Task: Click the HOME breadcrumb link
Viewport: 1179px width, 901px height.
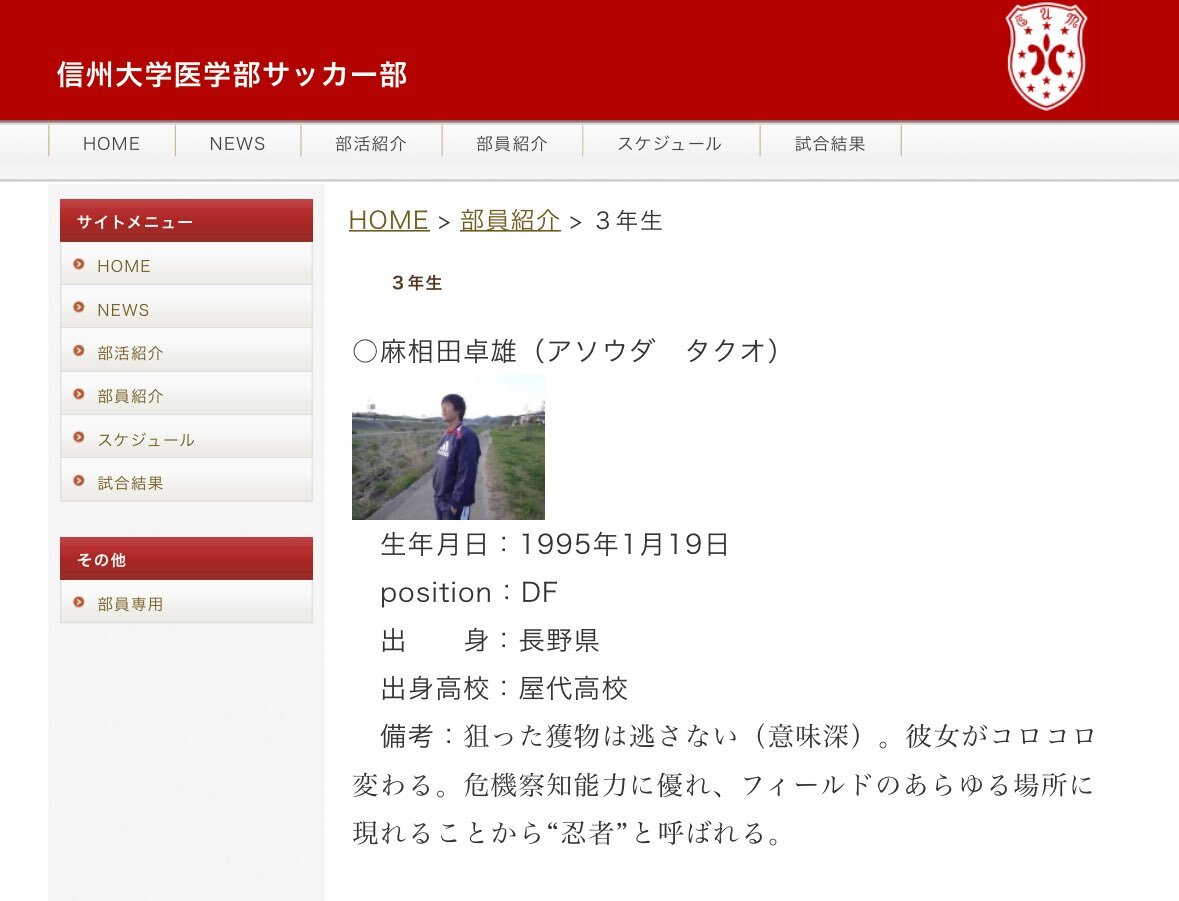Action: coord(388,221)
